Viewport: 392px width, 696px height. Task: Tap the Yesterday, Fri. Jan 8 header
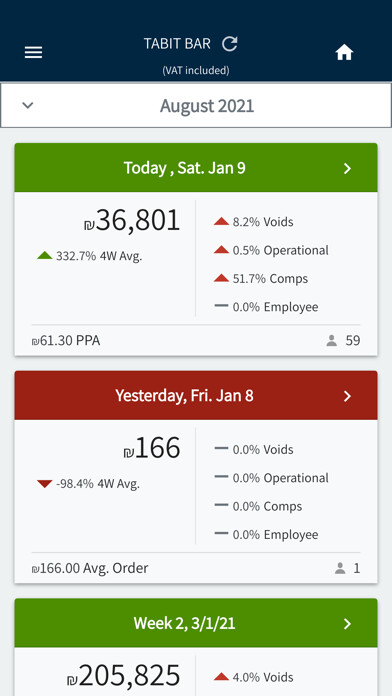(196, 395)
